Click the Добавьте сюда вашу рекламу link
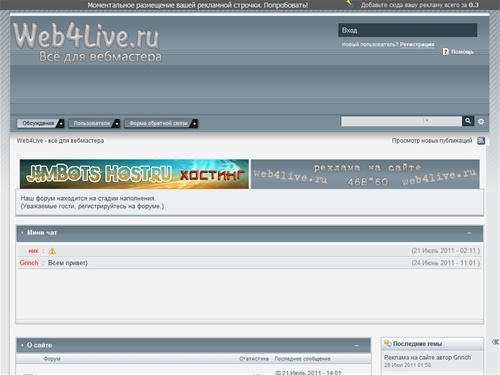500x375 pixels. (420, 5)
